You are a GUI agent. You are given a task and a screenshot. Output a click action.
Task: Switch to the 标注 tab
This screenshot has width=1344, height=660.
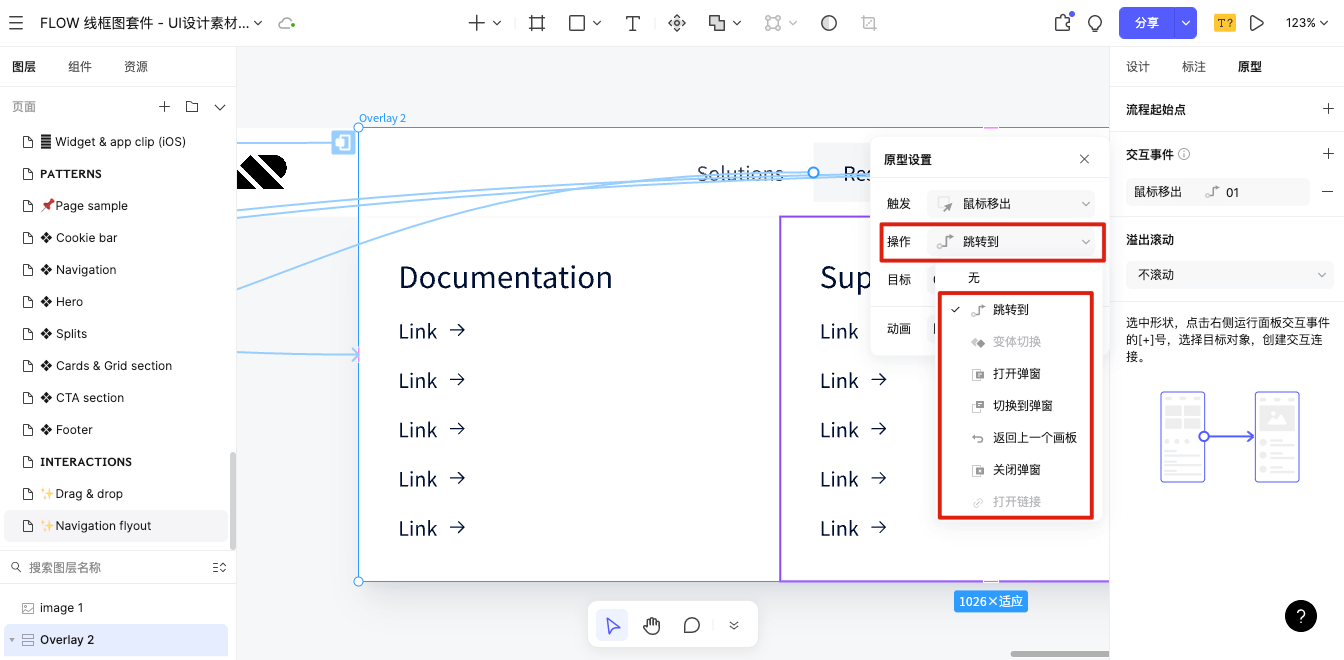point(1194,67)
